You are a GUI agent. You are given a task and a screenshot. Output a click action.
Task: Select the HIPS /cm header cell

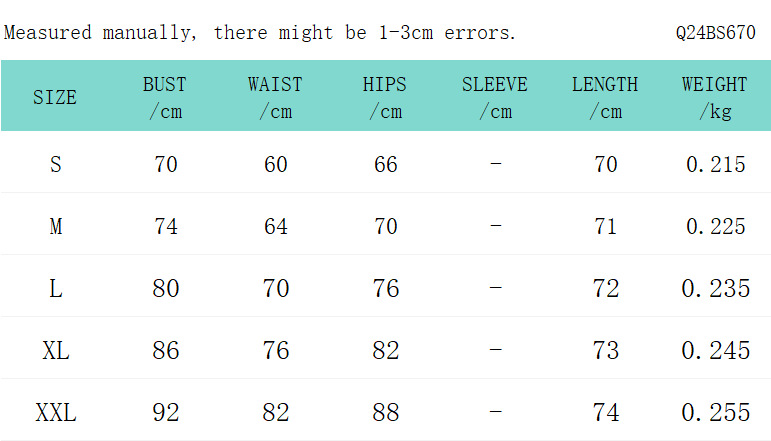pos(385,97)
